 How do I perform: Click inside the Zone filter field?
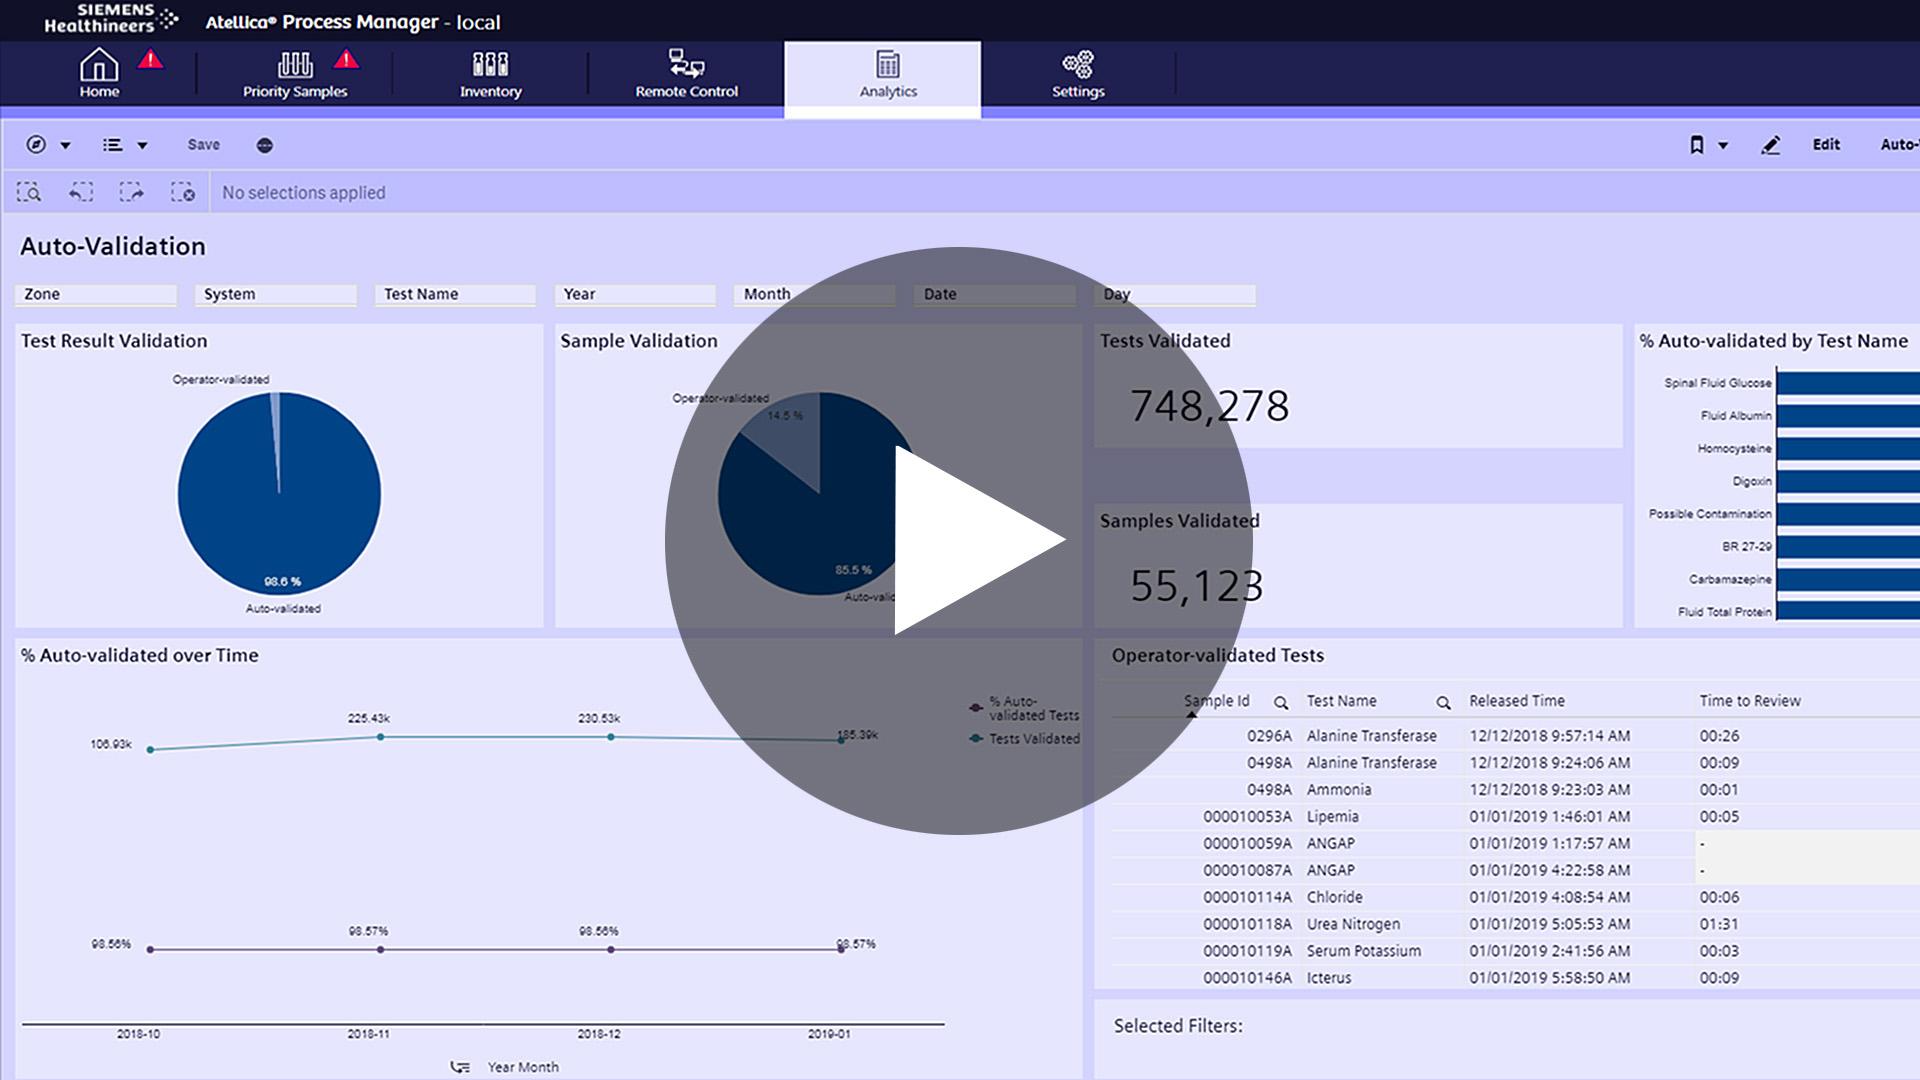point(95,294)
